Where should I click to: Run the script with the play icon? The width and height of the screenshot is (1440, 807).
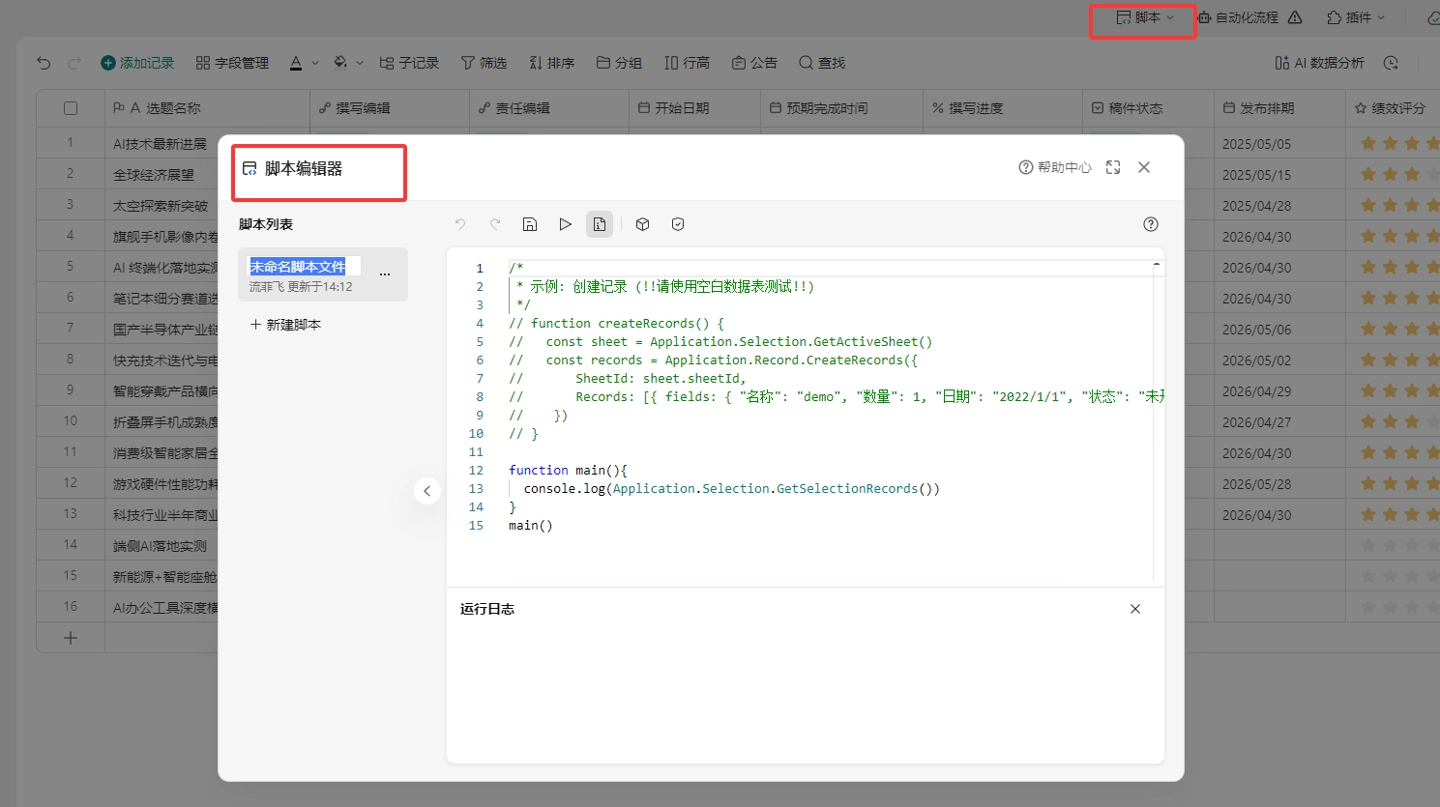(x=565, y=224)
